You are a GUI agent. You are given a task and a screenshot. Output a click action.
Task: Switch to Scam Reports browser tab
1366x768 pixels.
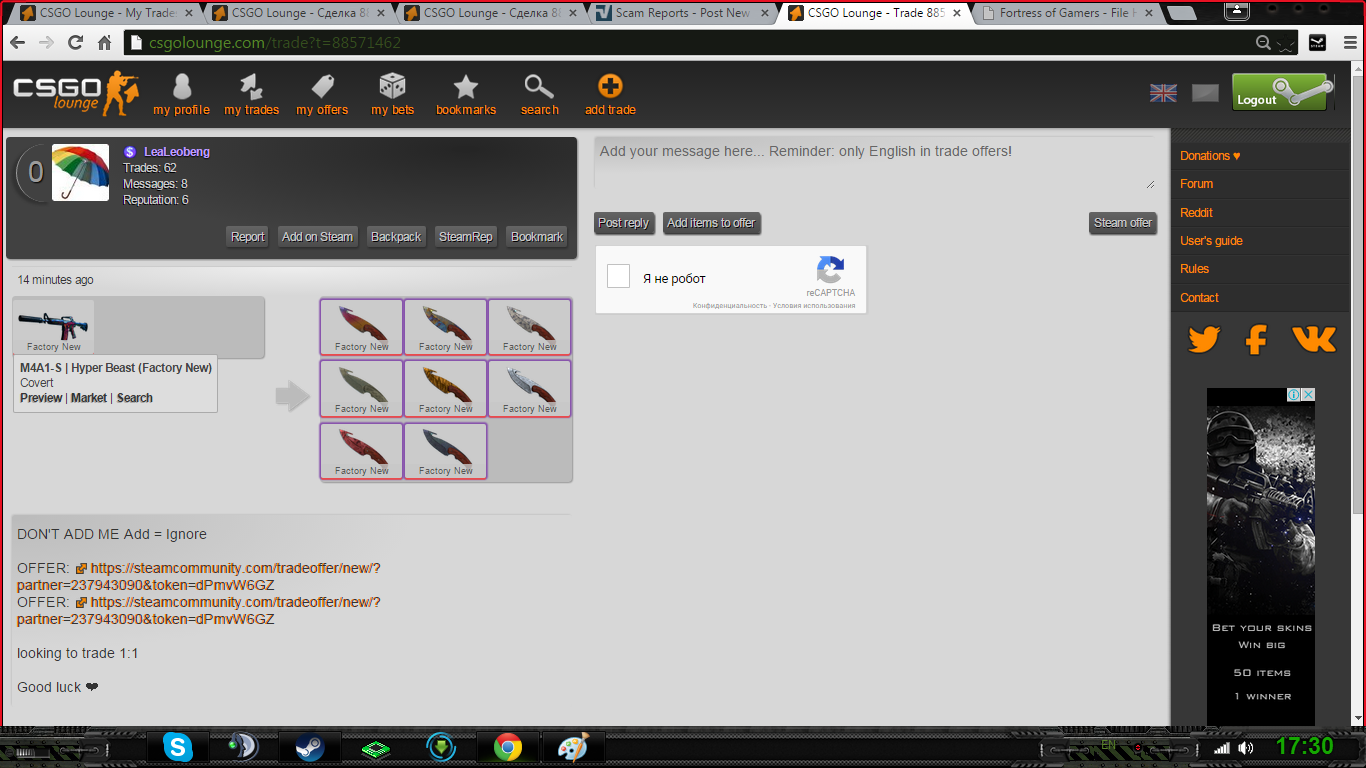[x=684, y=13]
